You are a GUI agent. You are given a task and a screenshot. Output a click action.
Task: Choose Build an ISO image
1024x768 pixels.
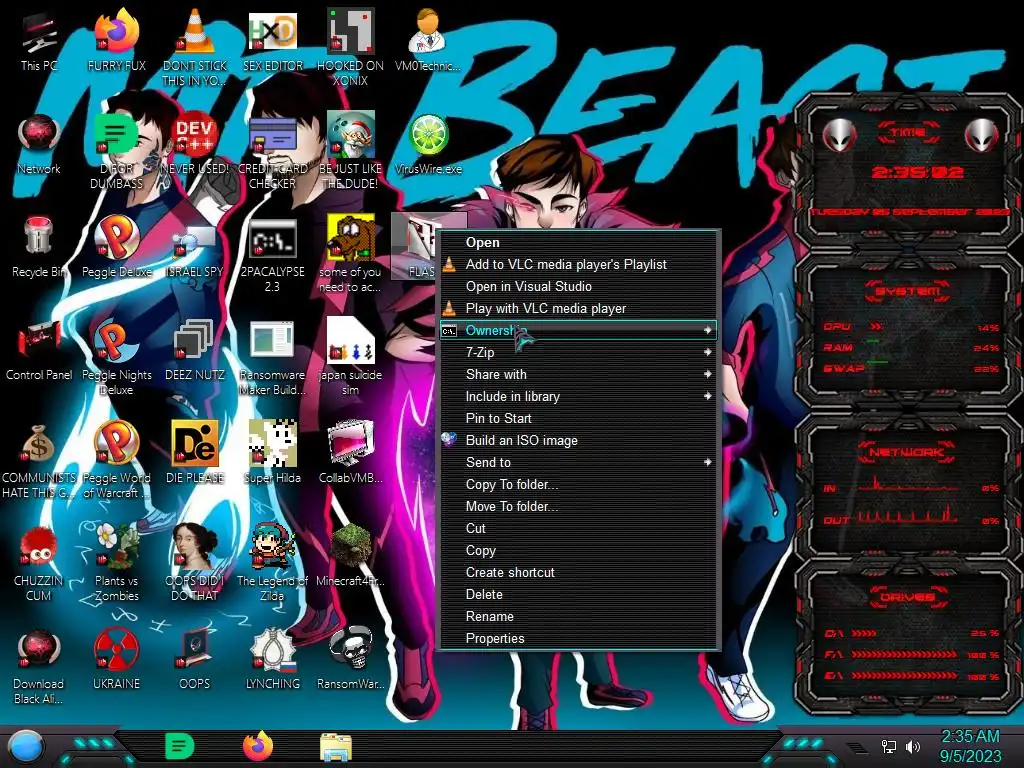click(579, 440)
